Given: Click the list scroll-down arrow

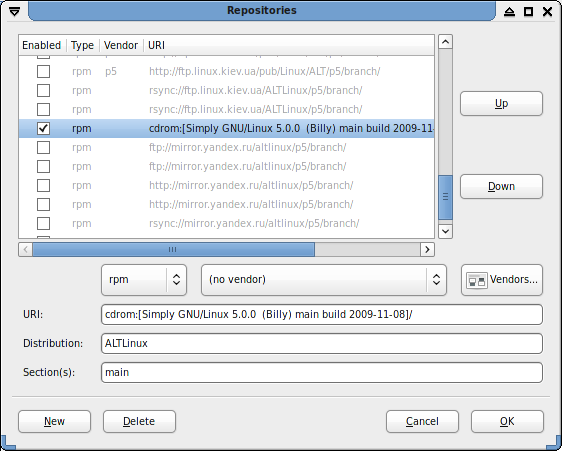Looking at the screenshot, I should [446, 231].
